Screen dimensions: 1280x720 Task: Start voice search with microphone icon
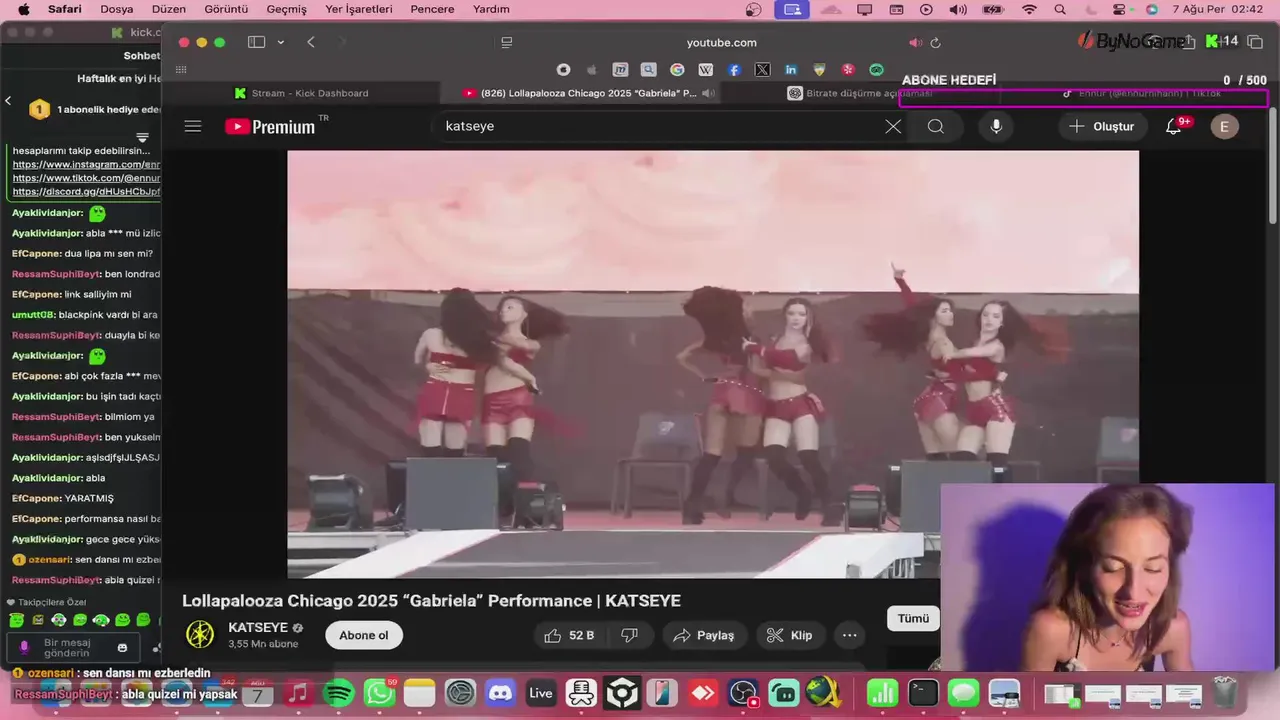point(995,126)
